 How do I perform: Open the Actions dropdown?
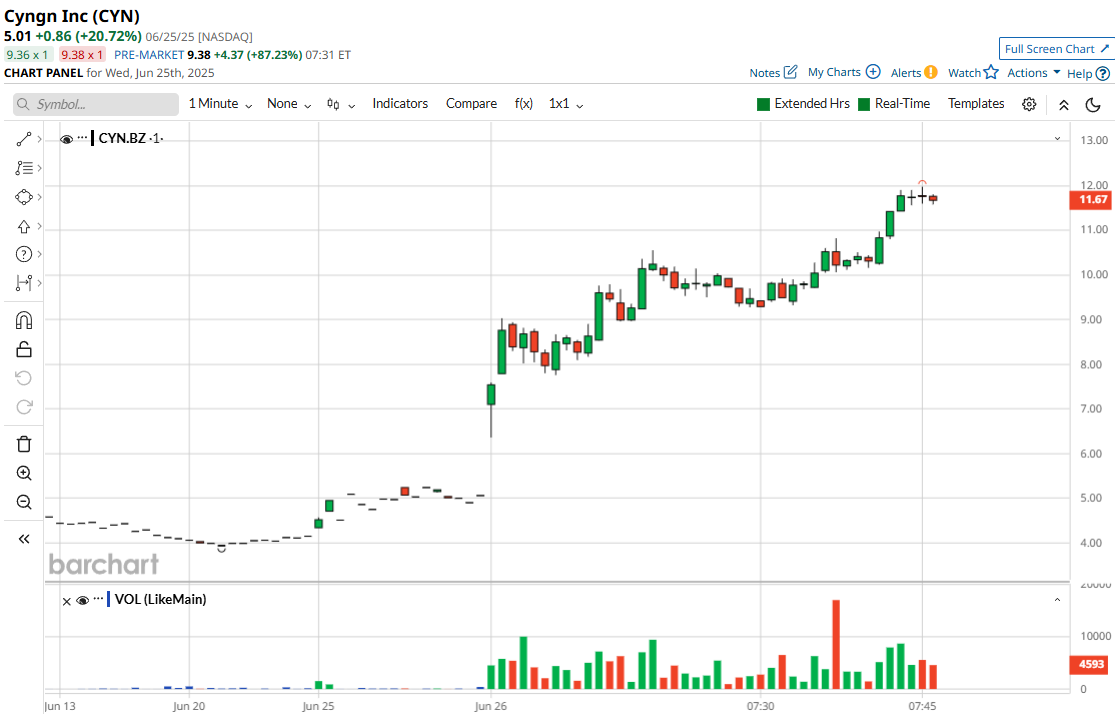[x=1034, y=73]
